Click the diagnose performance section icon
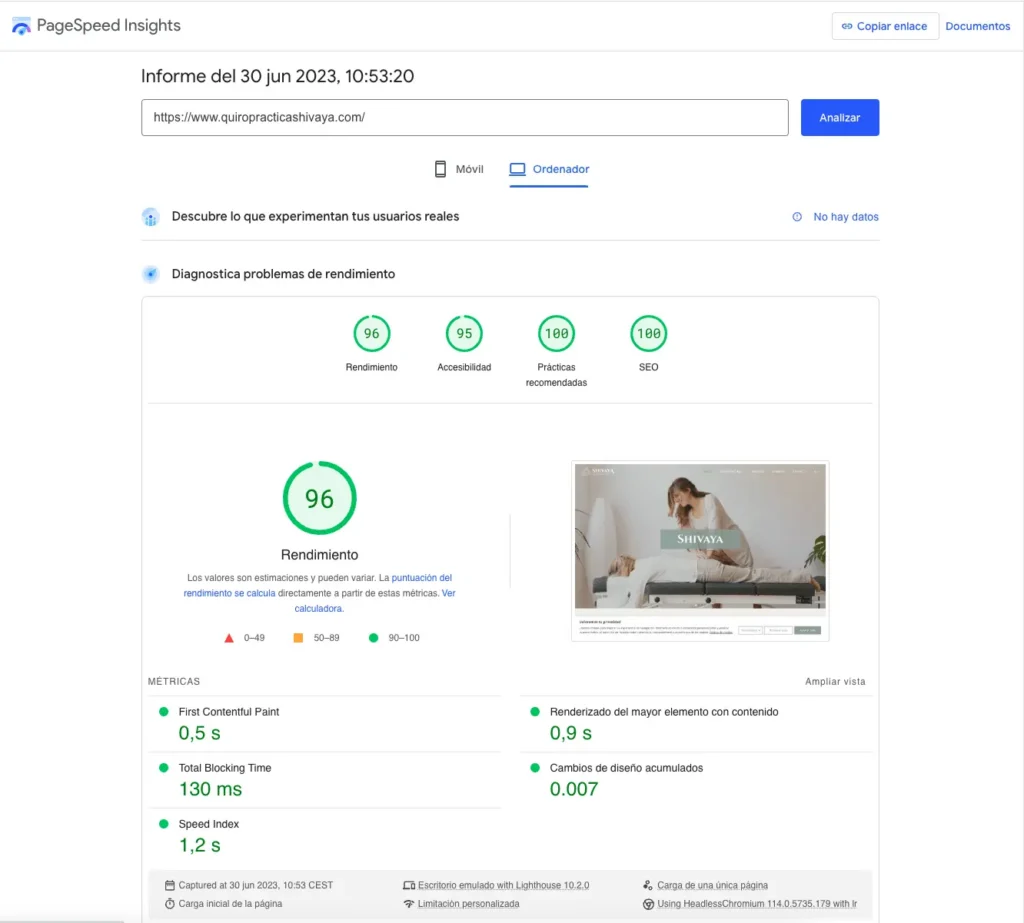1024x923 pixels. point(150,274)
